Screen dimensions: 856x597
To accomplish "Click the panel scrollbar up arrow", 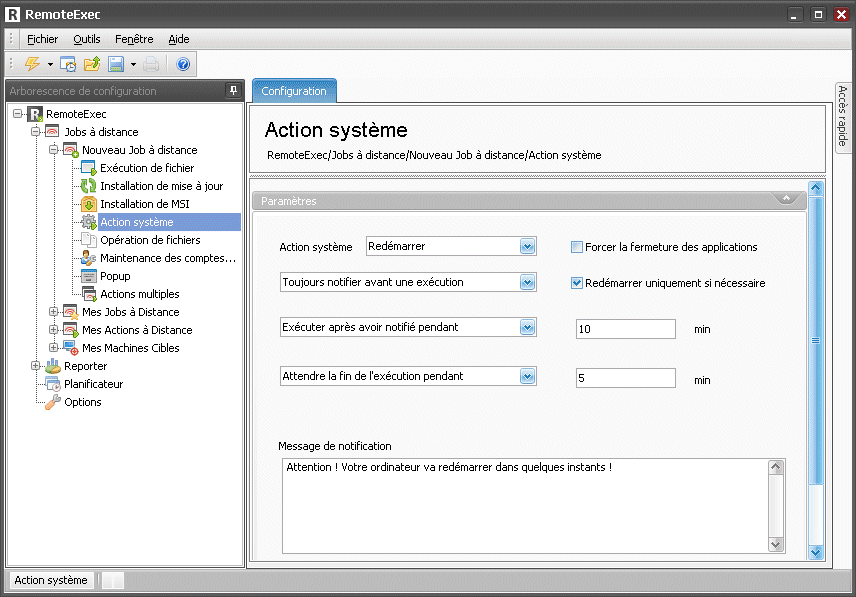I will tap(816, 188).
